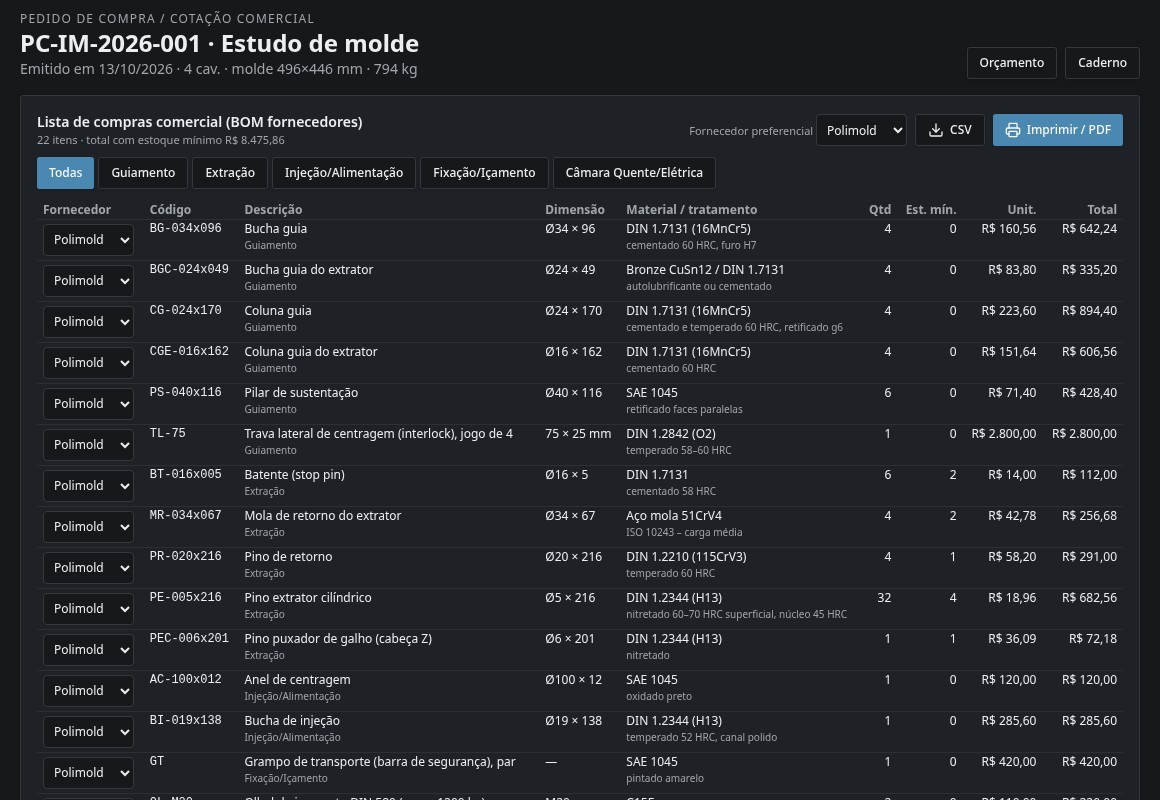1160x800 pixels.
Task: Click code PS-040x116
Action: click(186, 392)
